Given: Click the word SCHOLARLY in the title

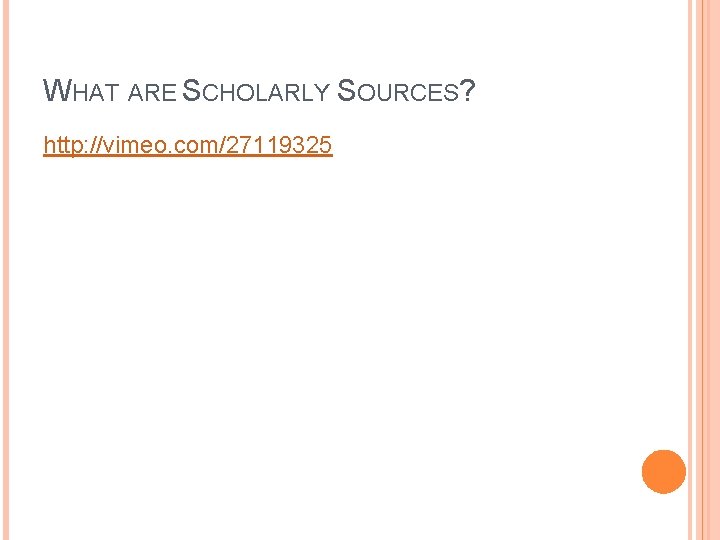Looking at the screenshot, I should 255,93.
